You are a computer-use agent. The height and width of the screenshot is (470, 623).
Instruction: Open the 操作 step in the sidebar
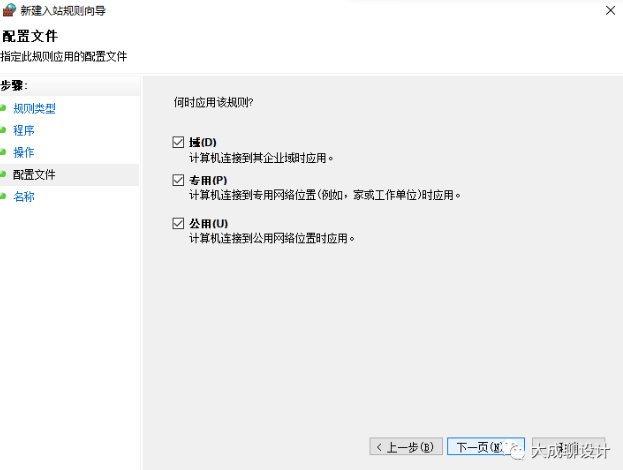tap(24, 152)
